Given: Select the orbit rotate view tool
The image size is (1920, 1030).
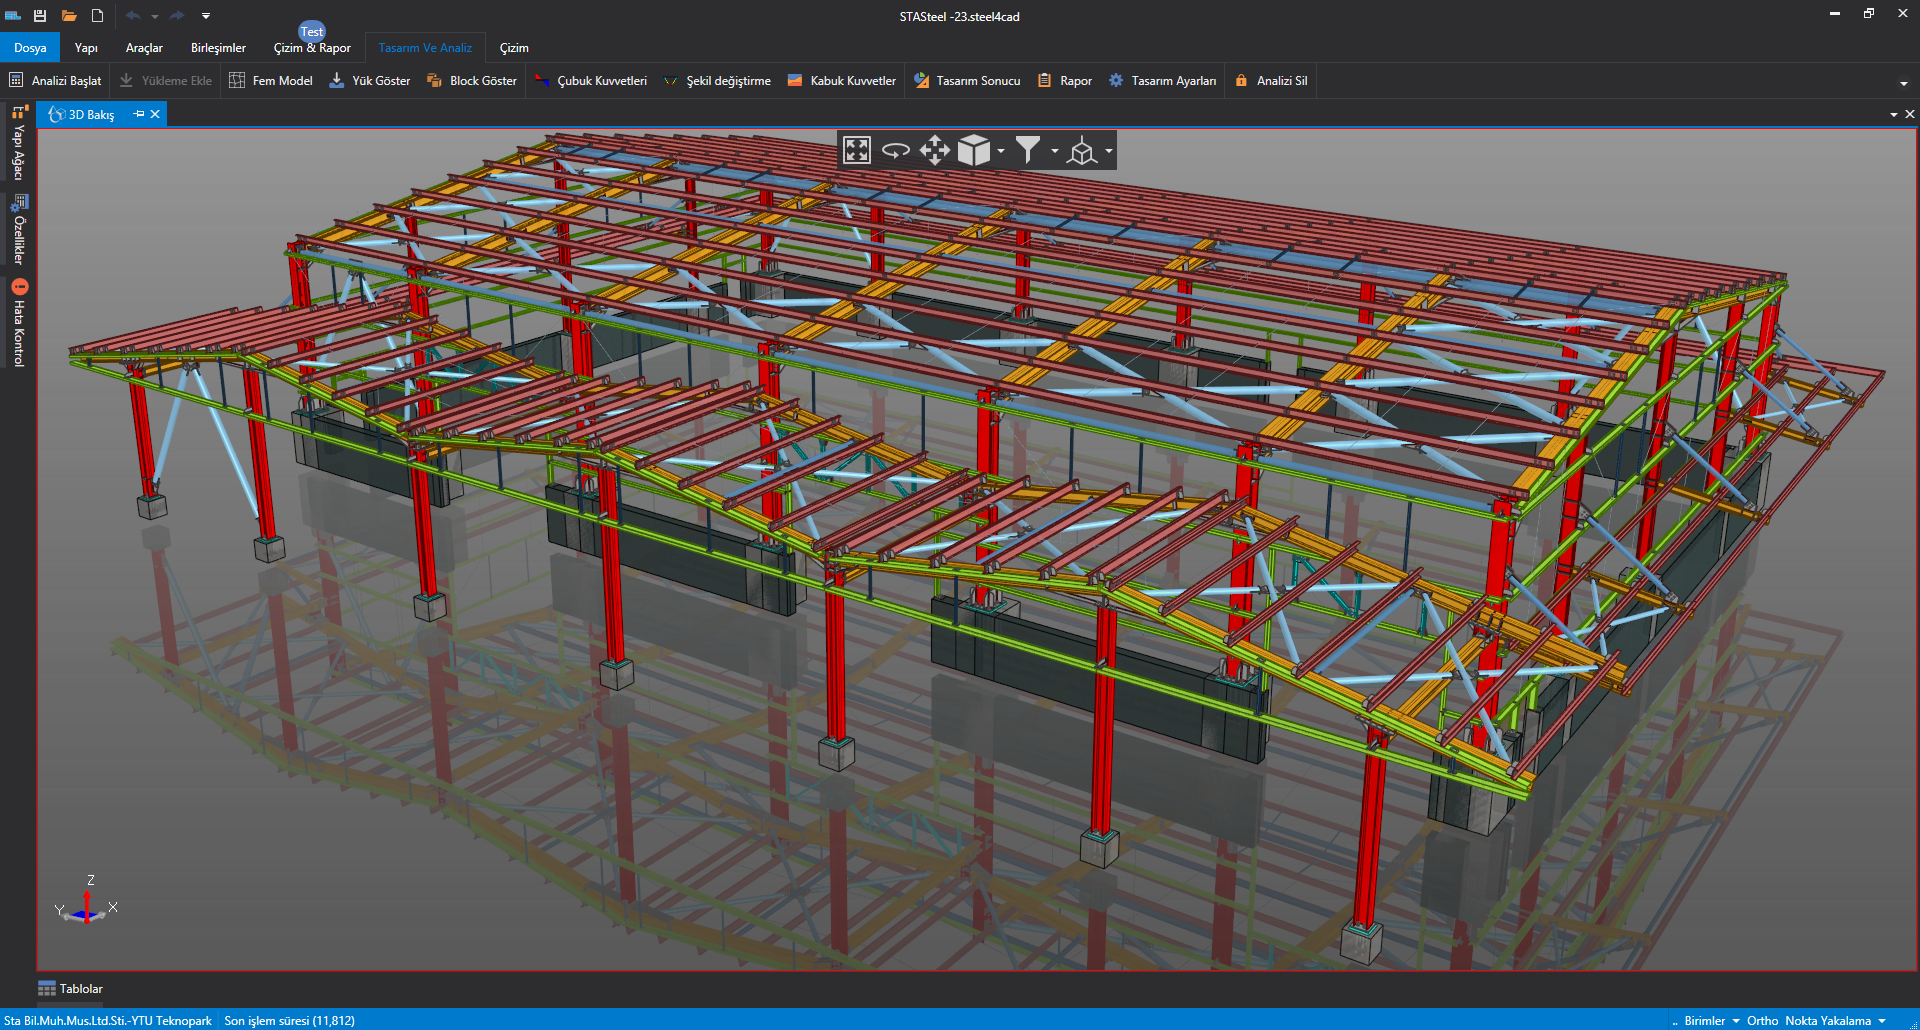Looking at the screenshot, I should tap(896, 151).
